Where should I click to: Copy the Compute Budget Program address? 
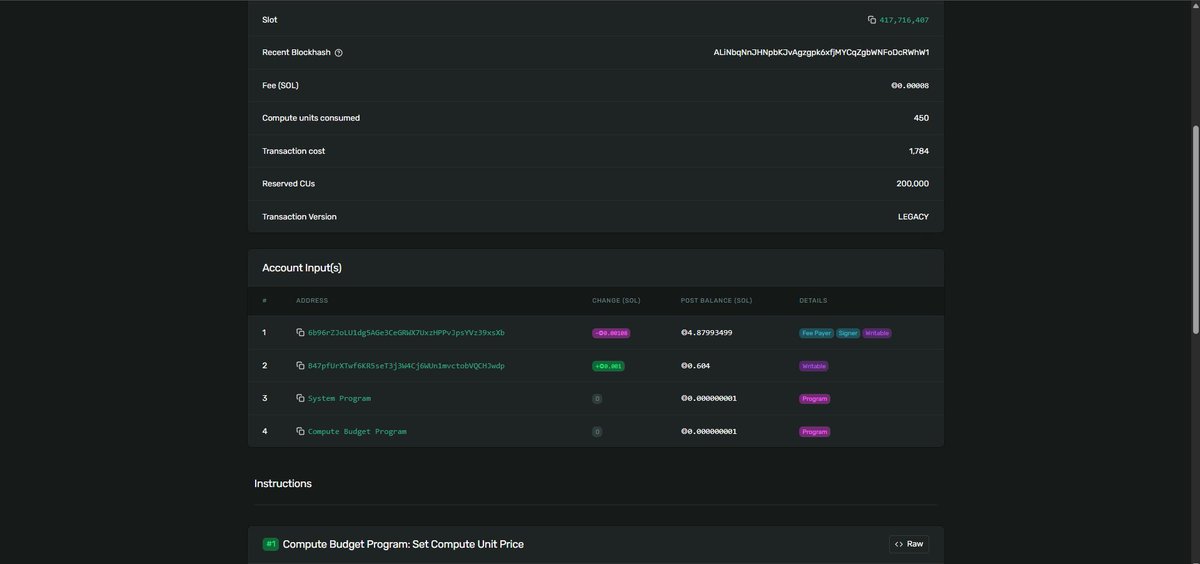point(300,432)
